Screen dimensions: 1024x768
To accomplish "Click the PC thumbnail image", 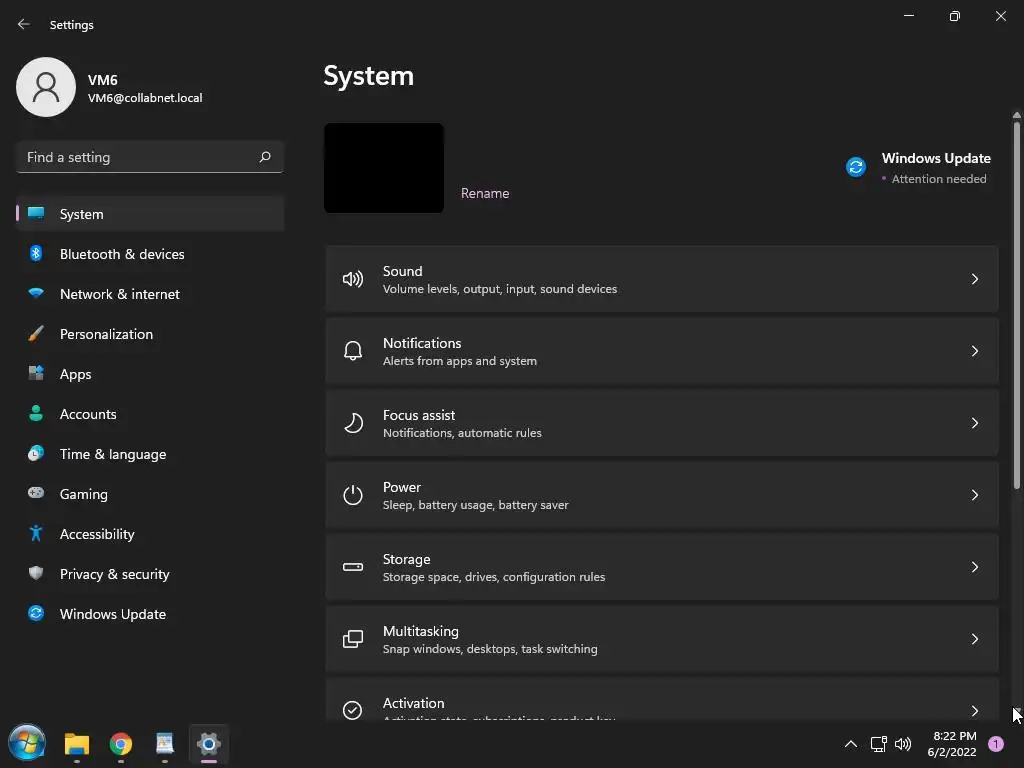I will (384, 168).
